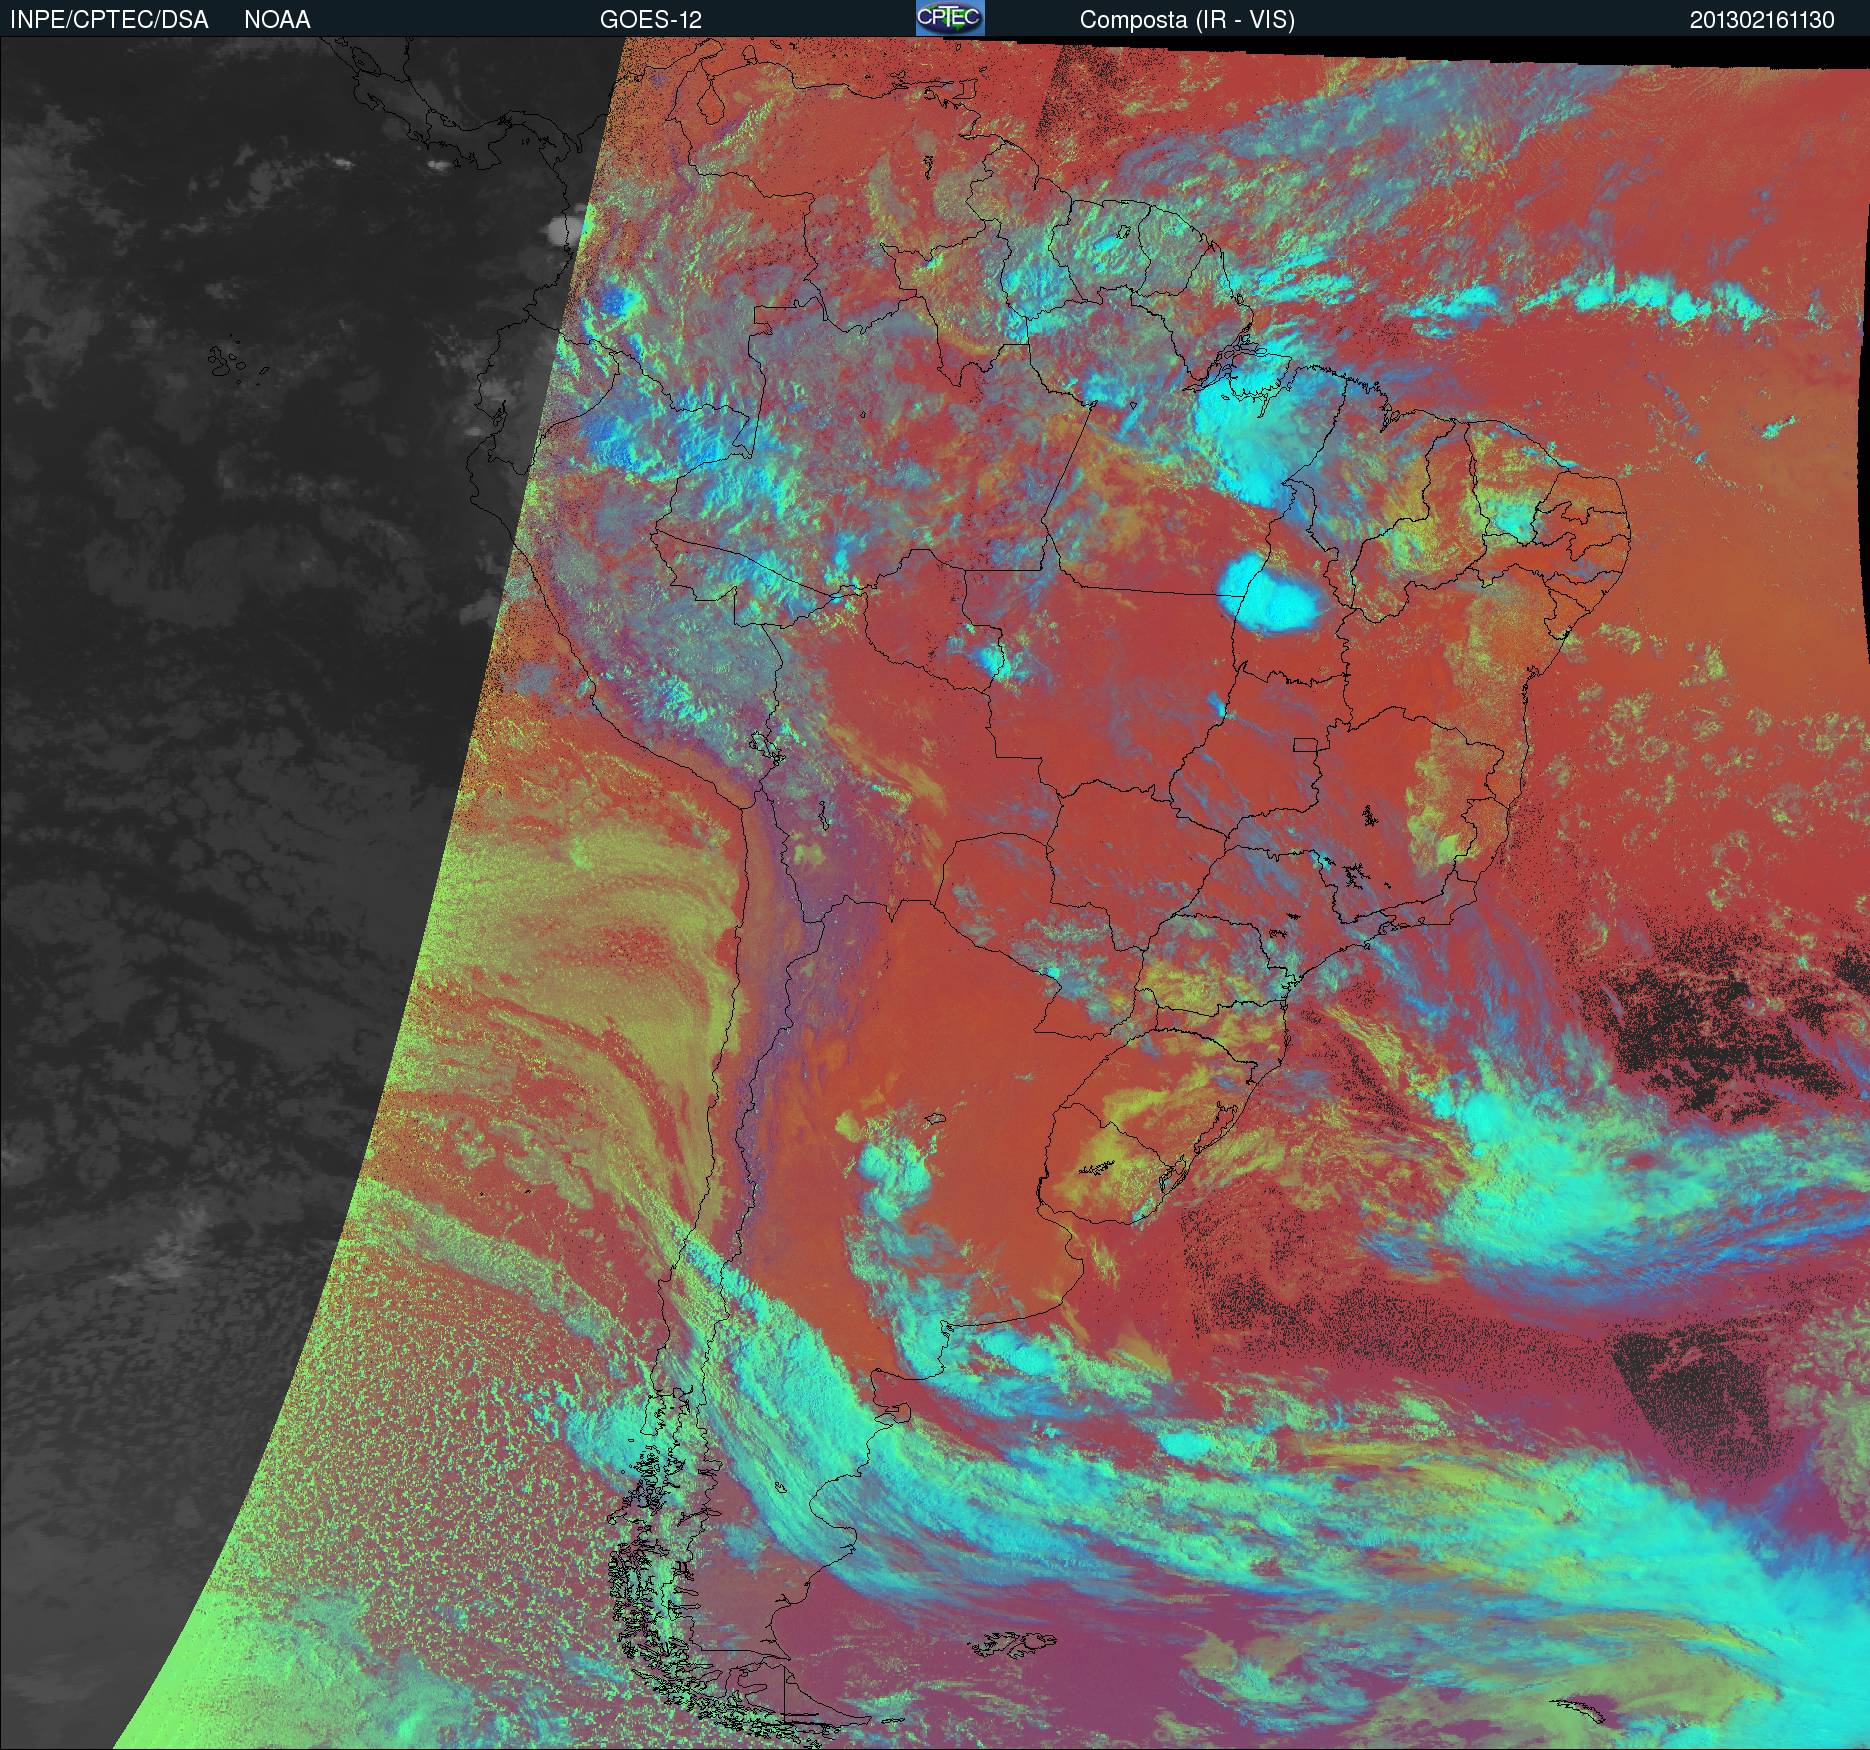Click the 201302161130 timestamp
The height and width of the screenshot is (1750, 1870).
(x=1761, y=19)
